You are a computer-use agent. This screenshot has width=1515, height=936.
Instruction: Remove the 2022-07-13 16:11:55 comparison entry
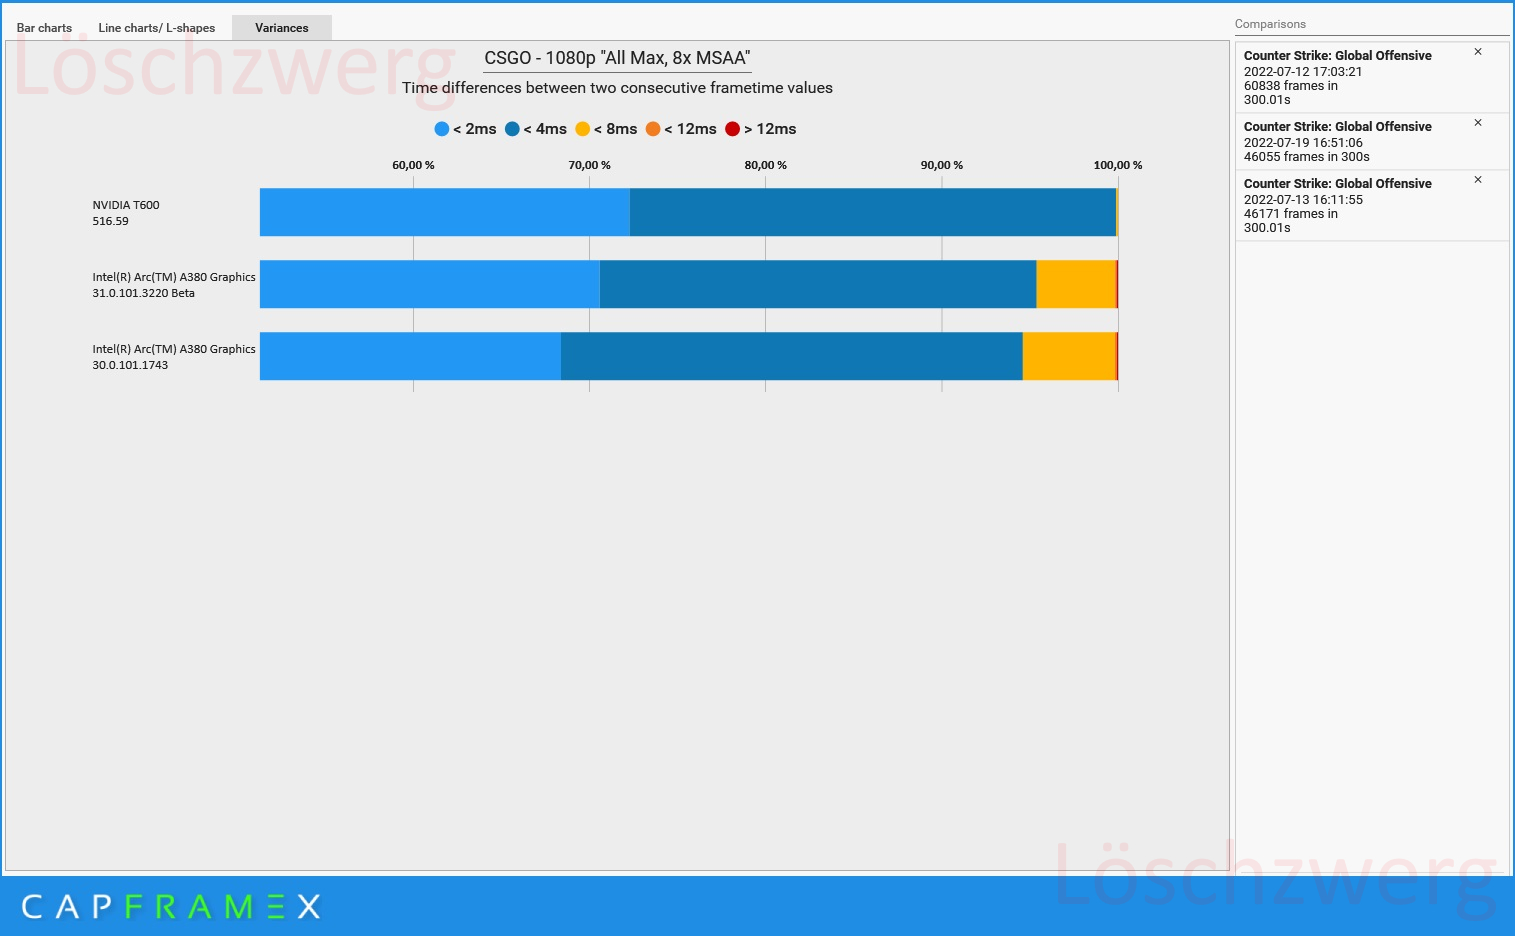pyautogui.click(x=1478, y=180)
